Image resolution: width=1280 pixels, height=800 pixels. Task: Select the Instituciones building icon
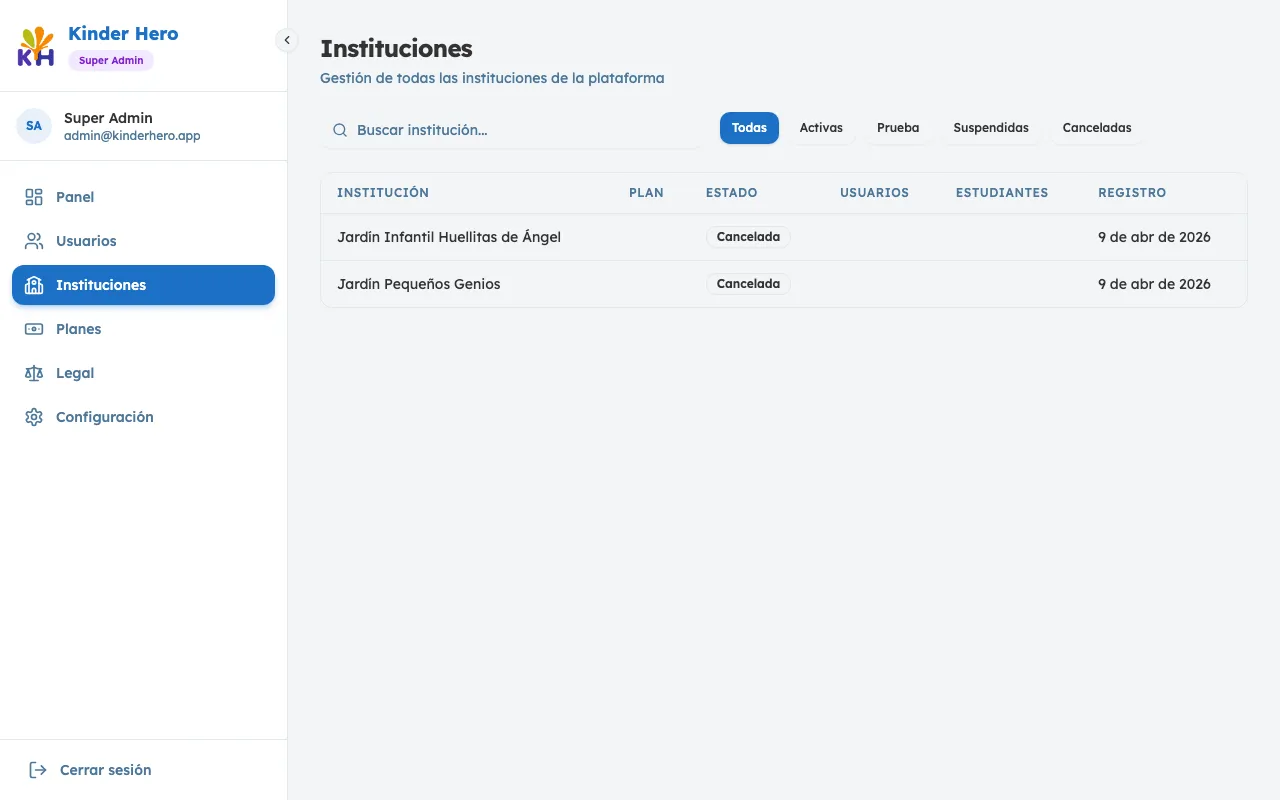click(34, 285)
